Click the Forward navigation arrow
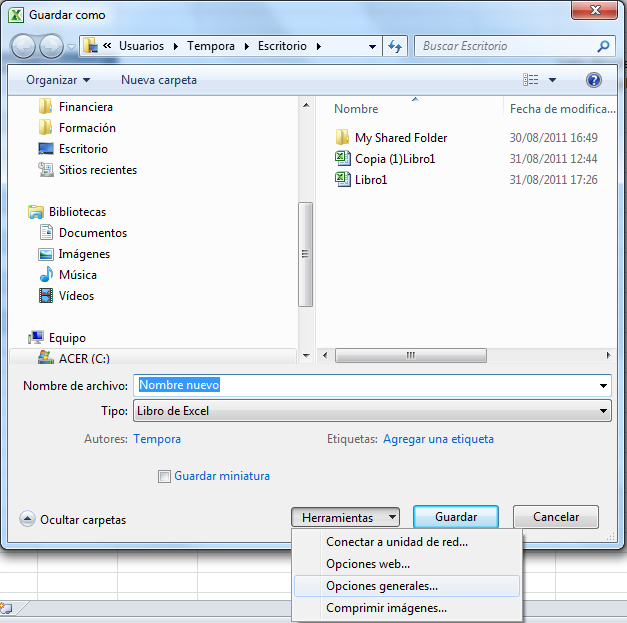Viewport: 627px width, 623px height. [51, 46]
